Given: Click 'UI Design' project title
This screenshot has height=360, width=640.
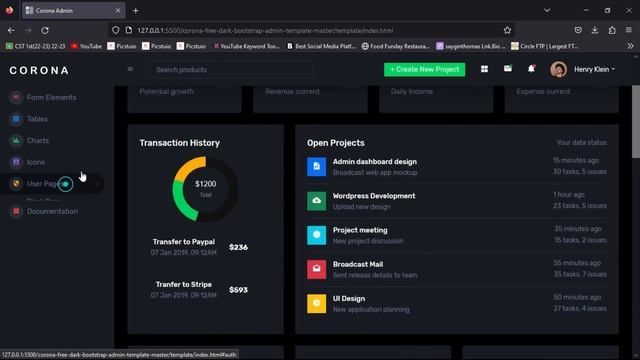Looking at the screenshot, I should pos(349,299).
